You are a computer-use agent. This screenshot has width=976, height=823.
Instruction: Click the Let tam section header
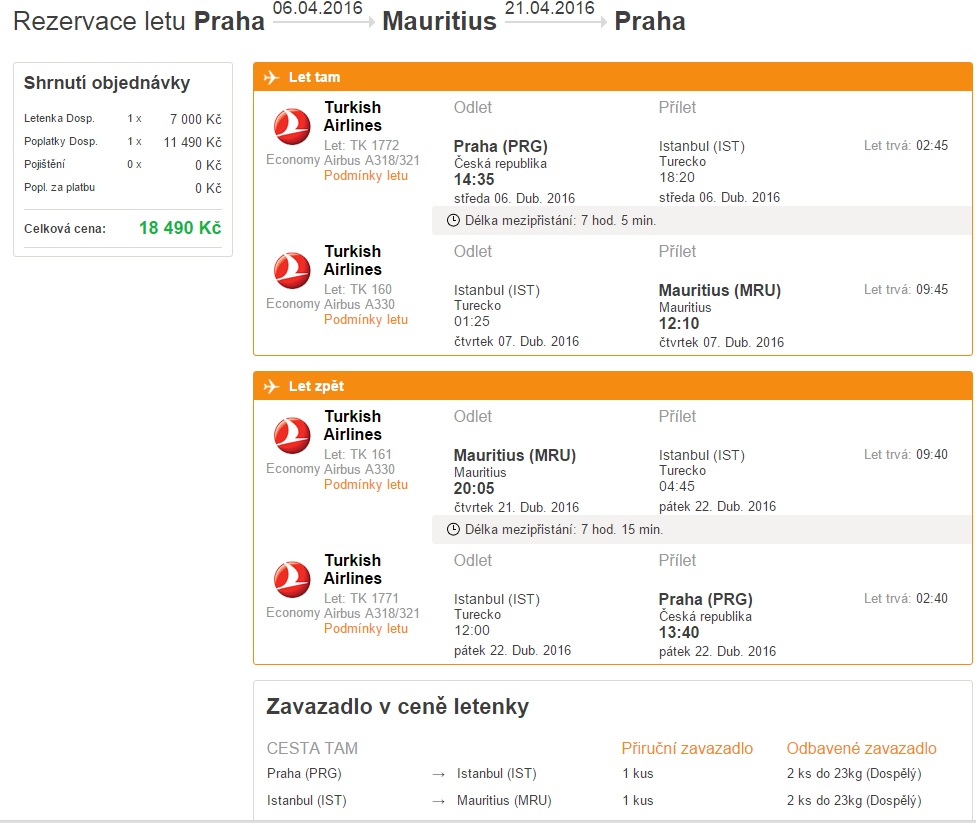[612, 77]
